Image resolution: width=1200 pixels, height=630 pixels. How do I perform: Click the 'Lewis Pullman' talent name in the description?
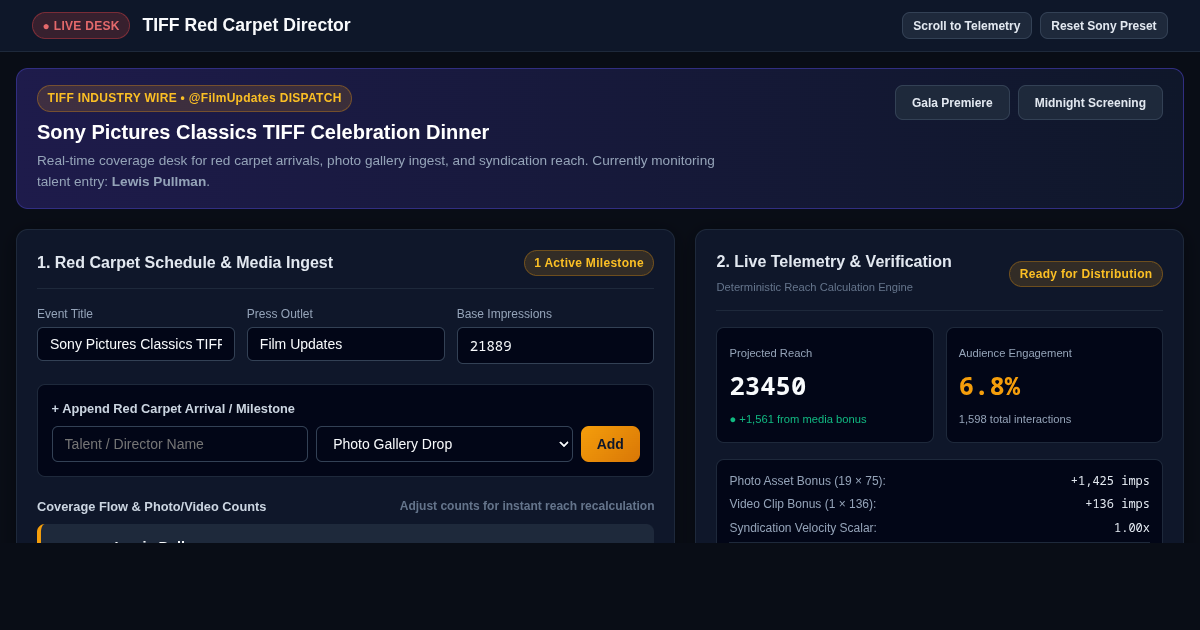pyautogui.click(x=159, y=181)
